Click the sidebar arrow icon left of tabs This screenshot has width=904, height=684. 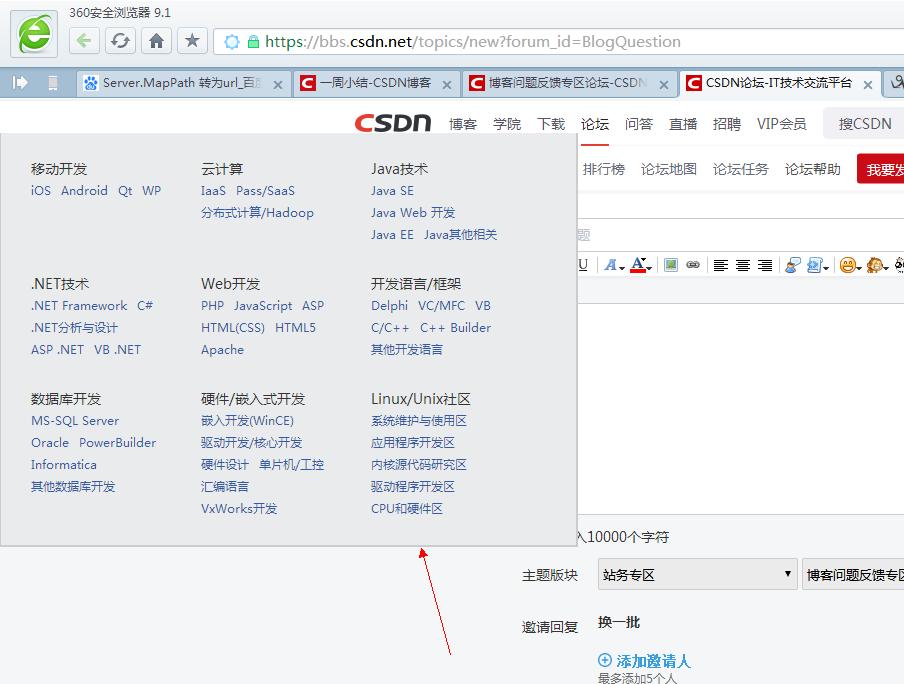[x=20, y=82]
